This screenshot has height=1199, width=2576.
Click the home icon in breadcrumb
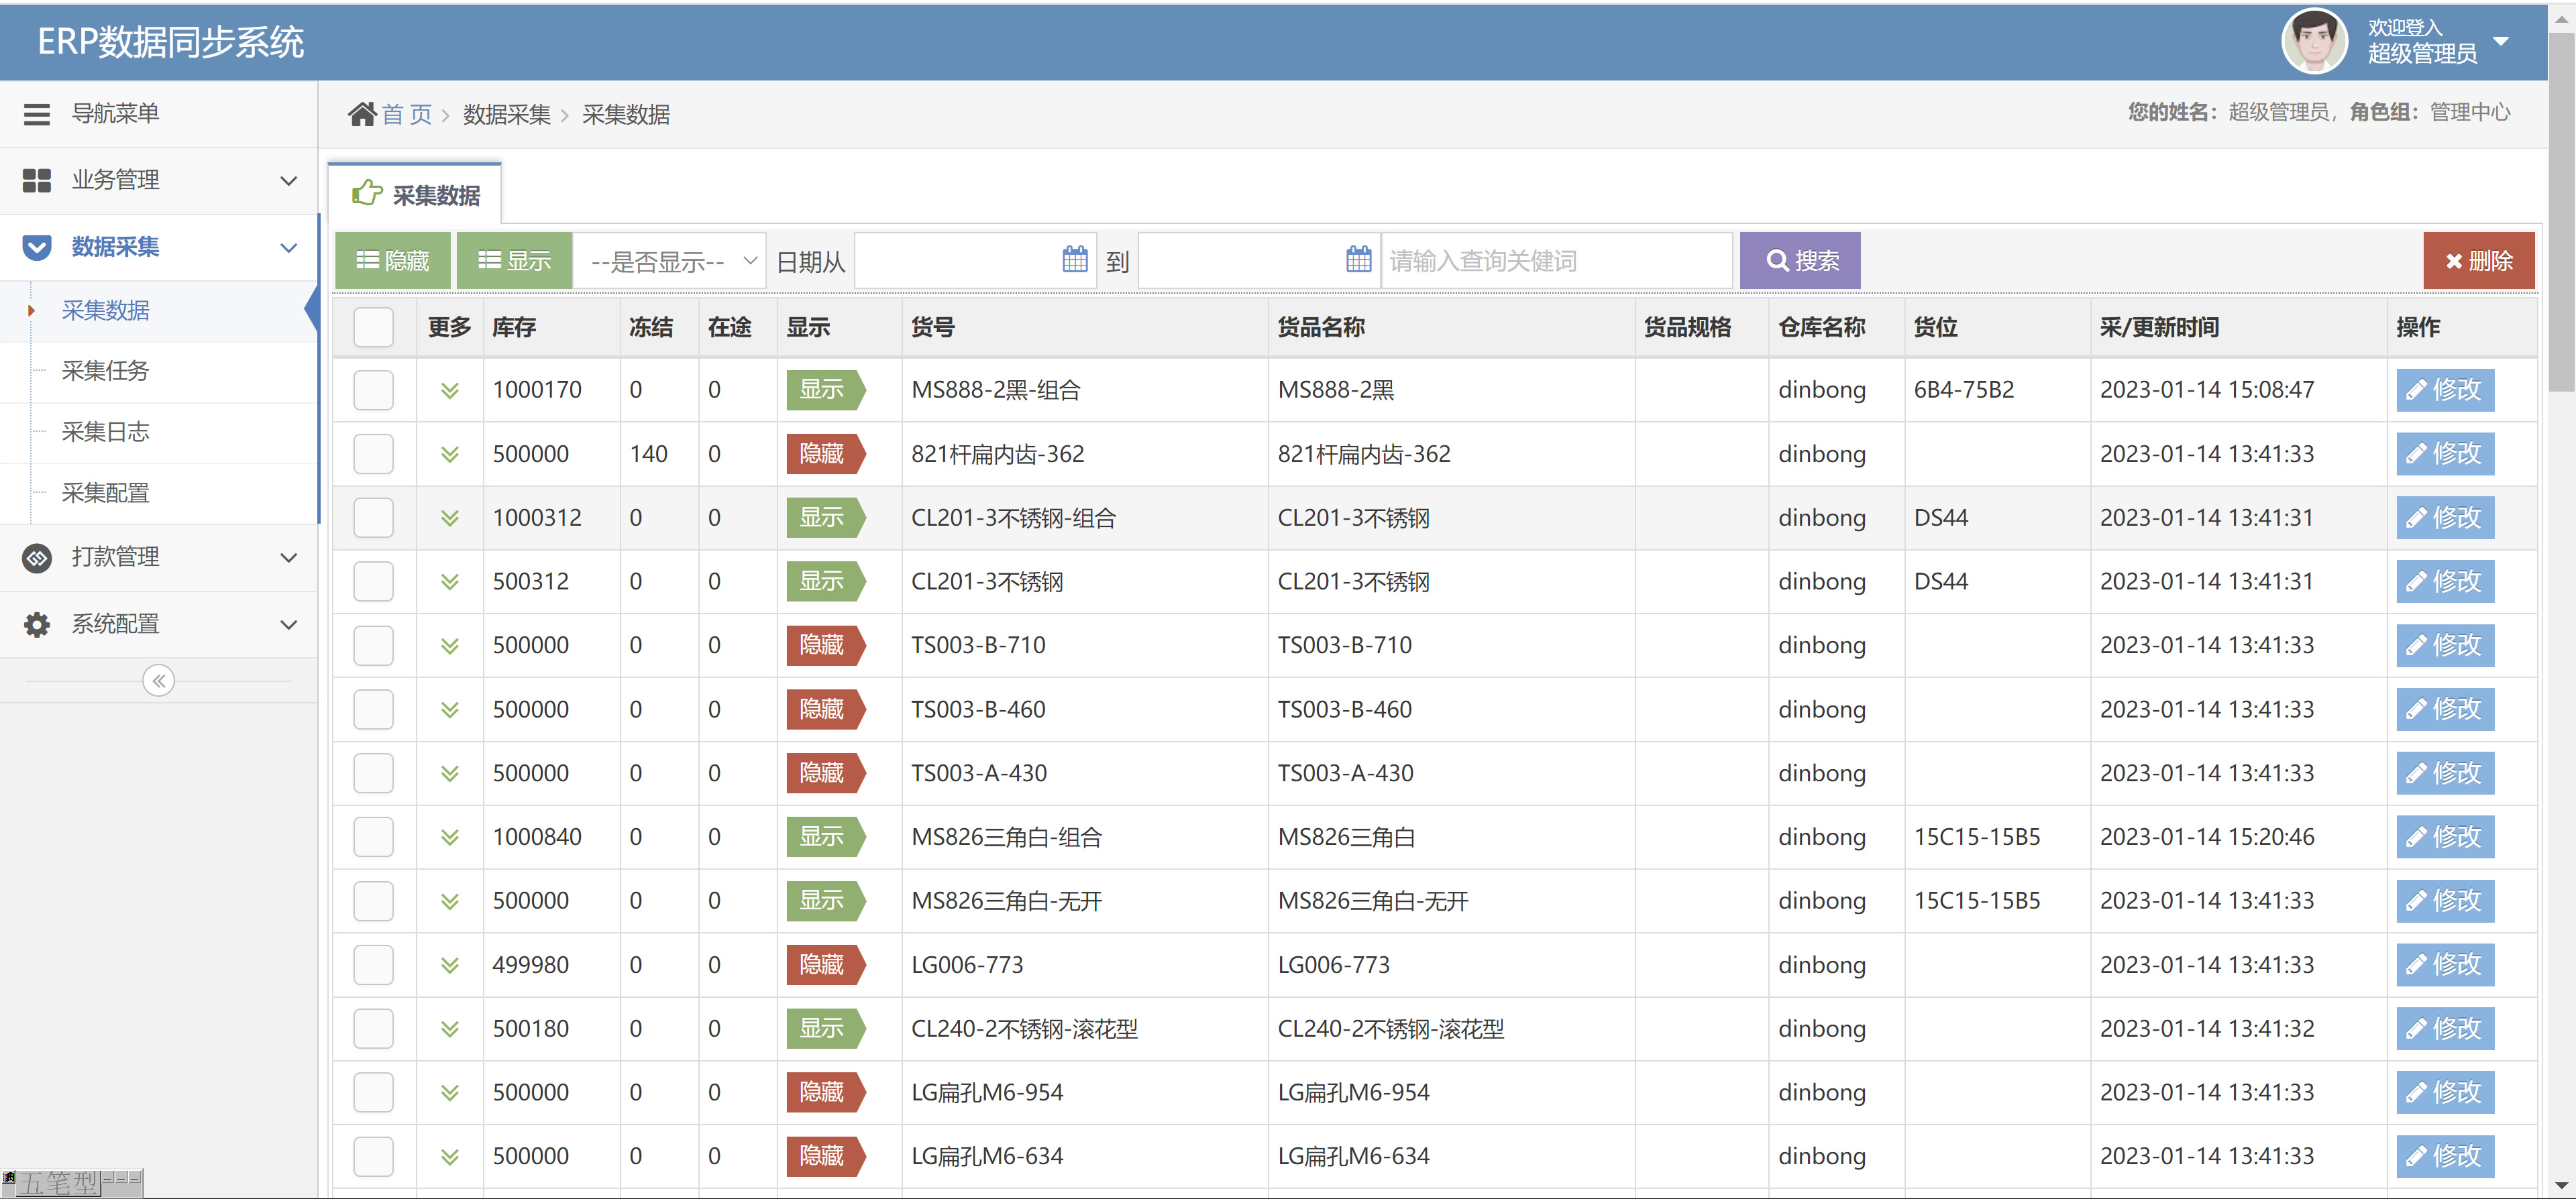coord(361,114)
